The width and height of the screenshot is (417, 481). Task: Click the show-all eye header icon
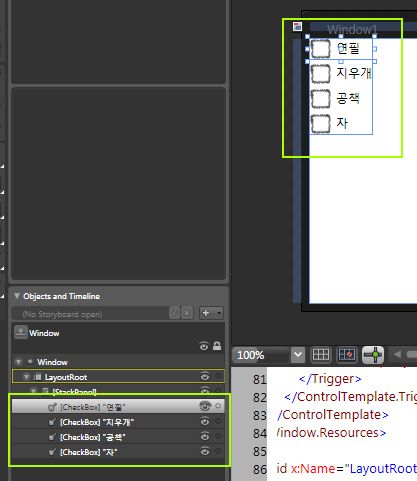(204, 346)
